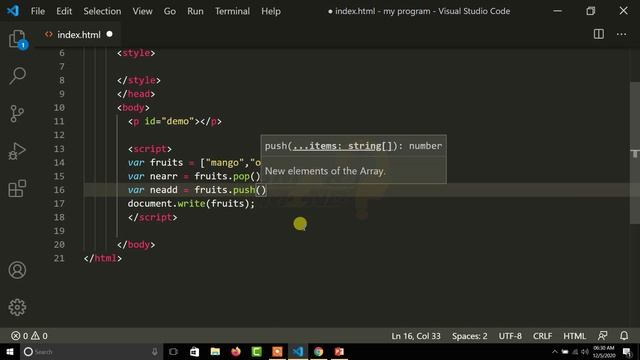Change indentation via Spaces: 2

pyautogui.click(x=469, y=336)
